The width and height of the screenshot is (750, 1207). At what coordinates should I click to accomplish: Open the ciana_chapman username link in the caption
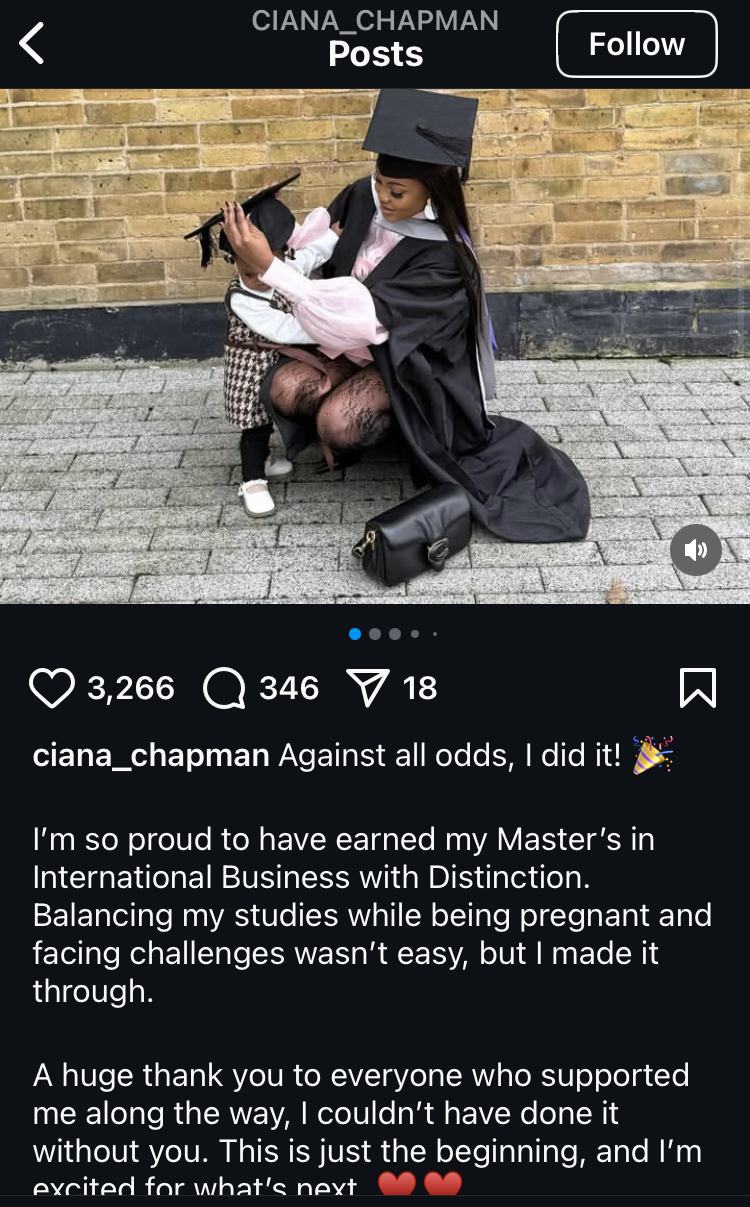point(151,756)
